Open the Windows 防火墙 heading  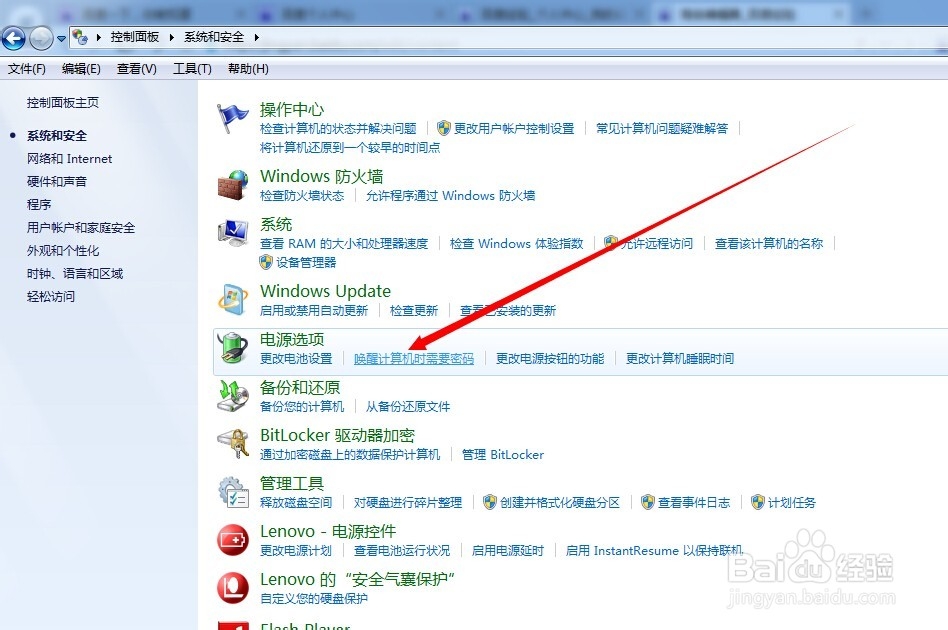tap(321, 177)
